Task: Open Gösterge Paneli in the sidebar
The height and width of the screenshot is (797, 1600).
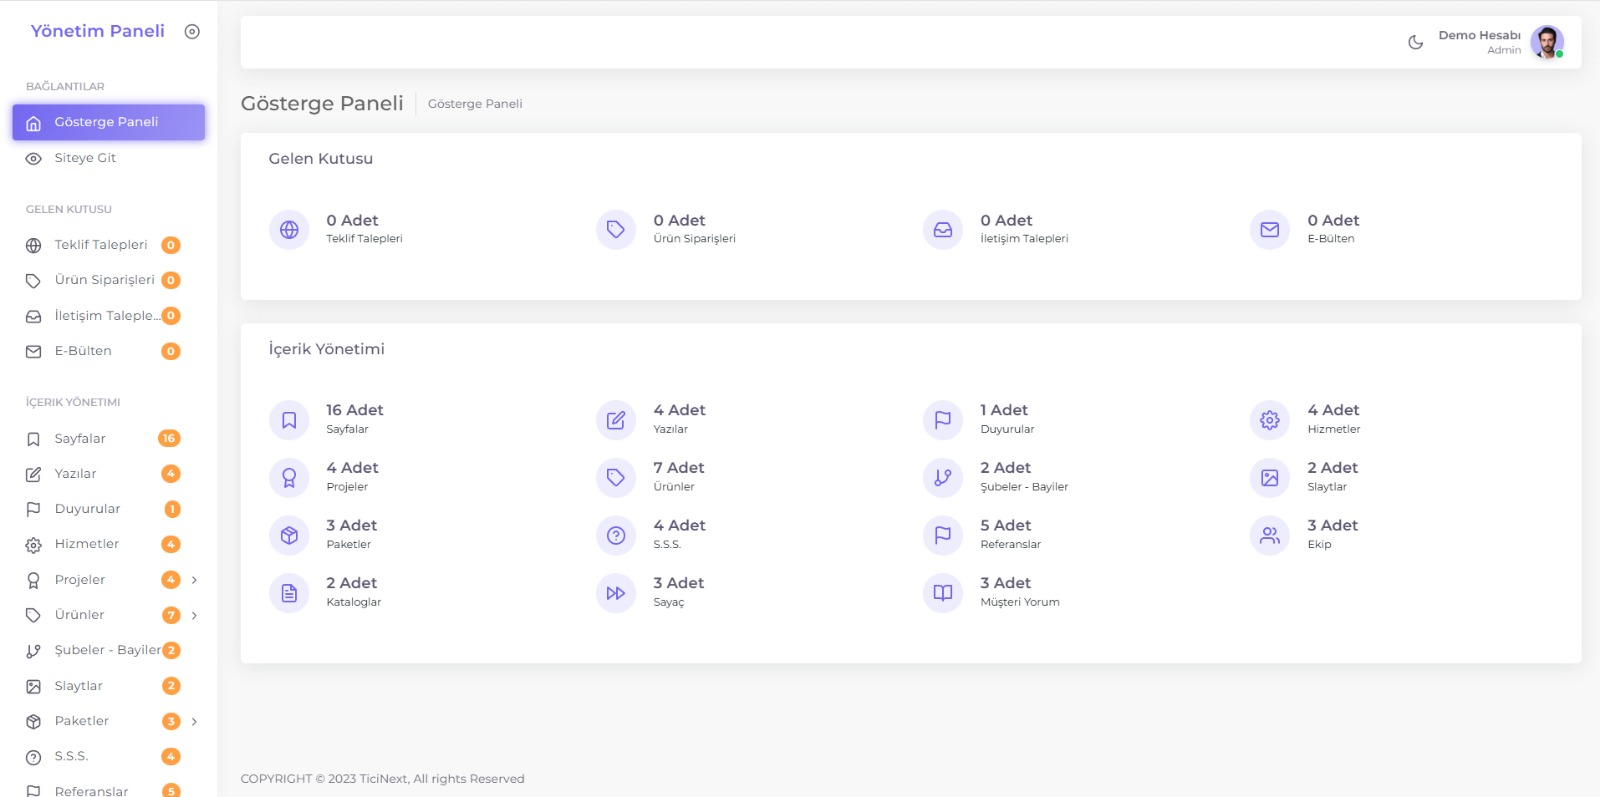Action: (x=108, y=122)
